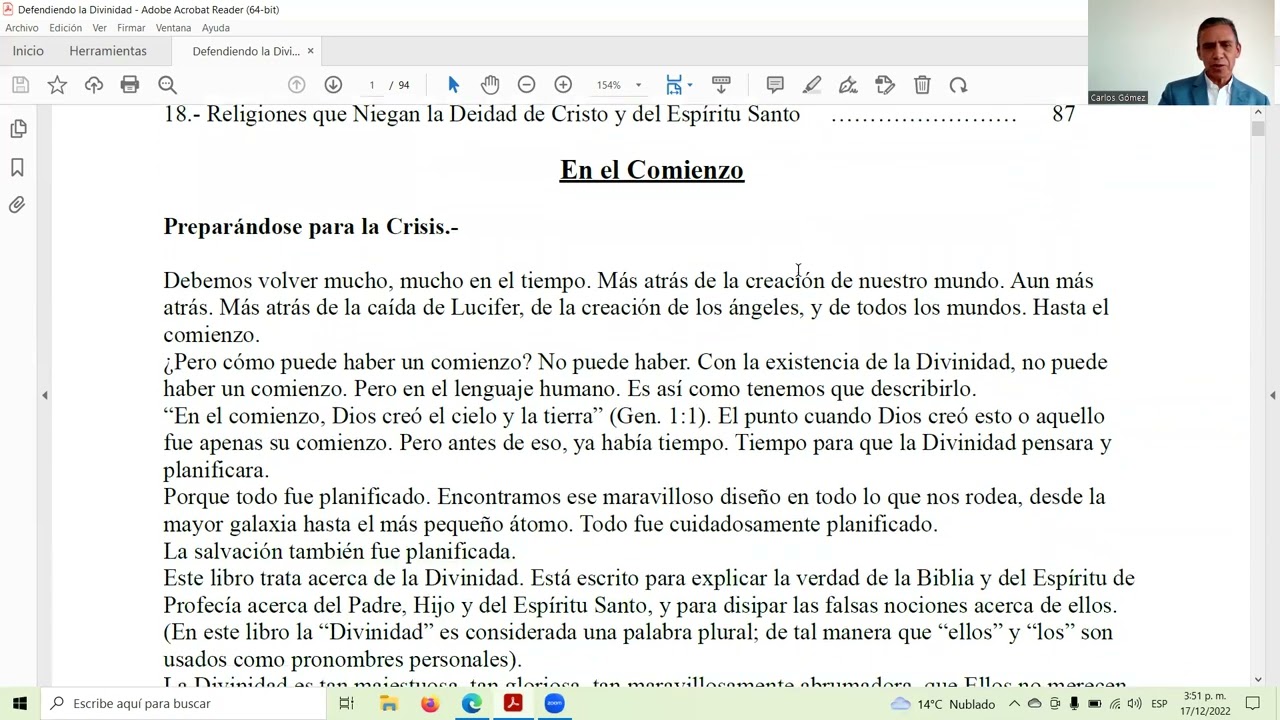This screenshot has width=1280, height=720.
Task: Click the microphone tray icon
Action: click(x=1074, y=703)
